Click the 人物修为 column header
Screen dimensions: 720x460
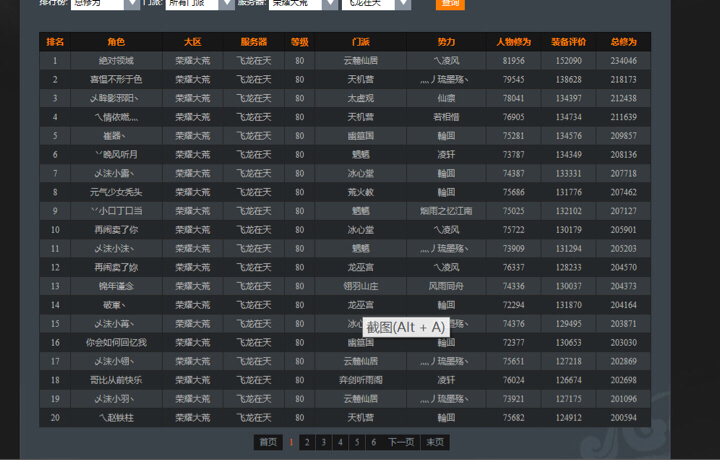coord(513,42)
